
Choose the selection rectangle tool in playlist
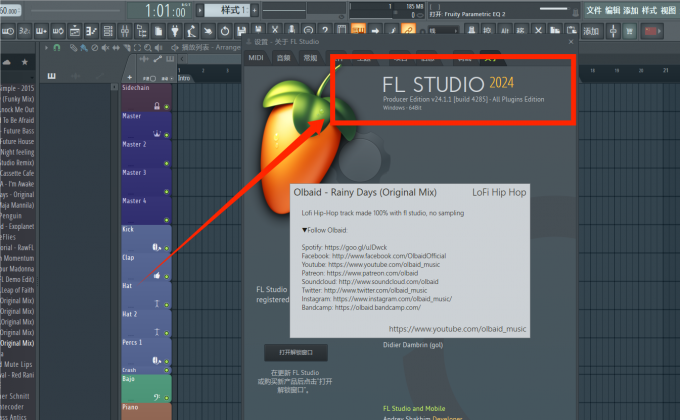(137, 48)
